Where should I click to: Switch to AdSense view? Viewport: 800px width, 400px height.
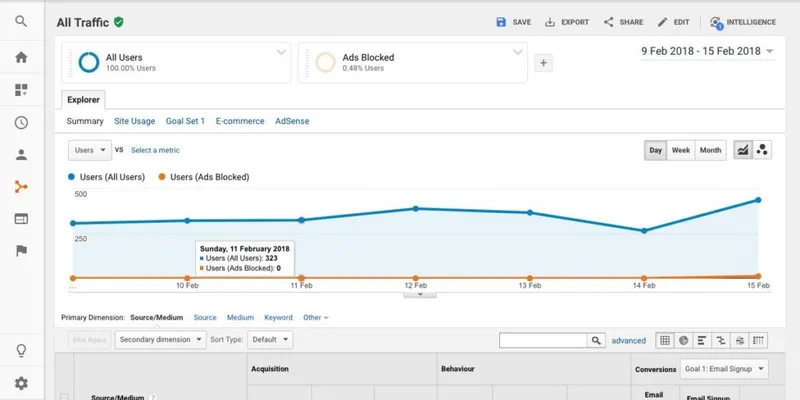coord(292,121)
